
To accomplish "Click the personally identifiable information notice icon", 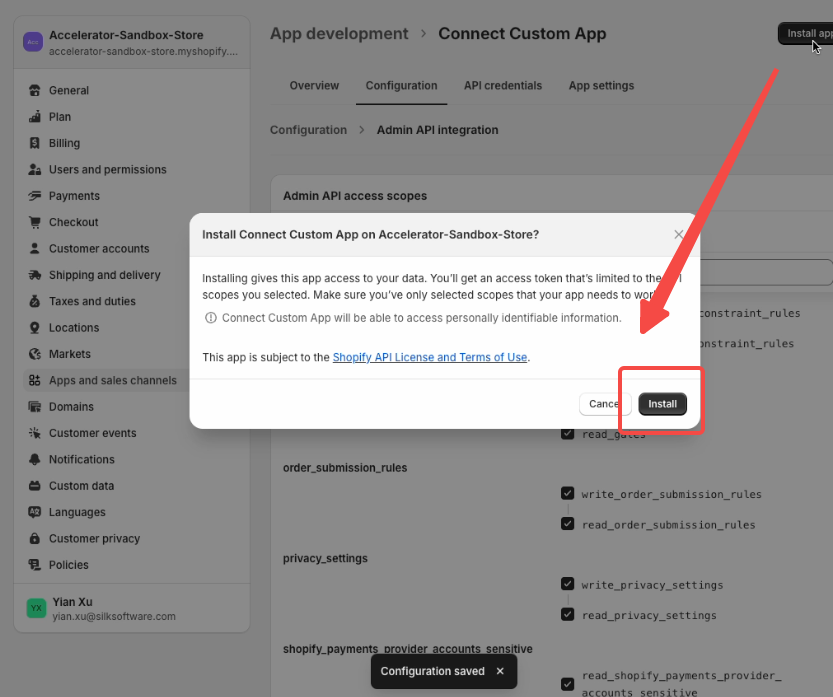I will coord(211,318).
